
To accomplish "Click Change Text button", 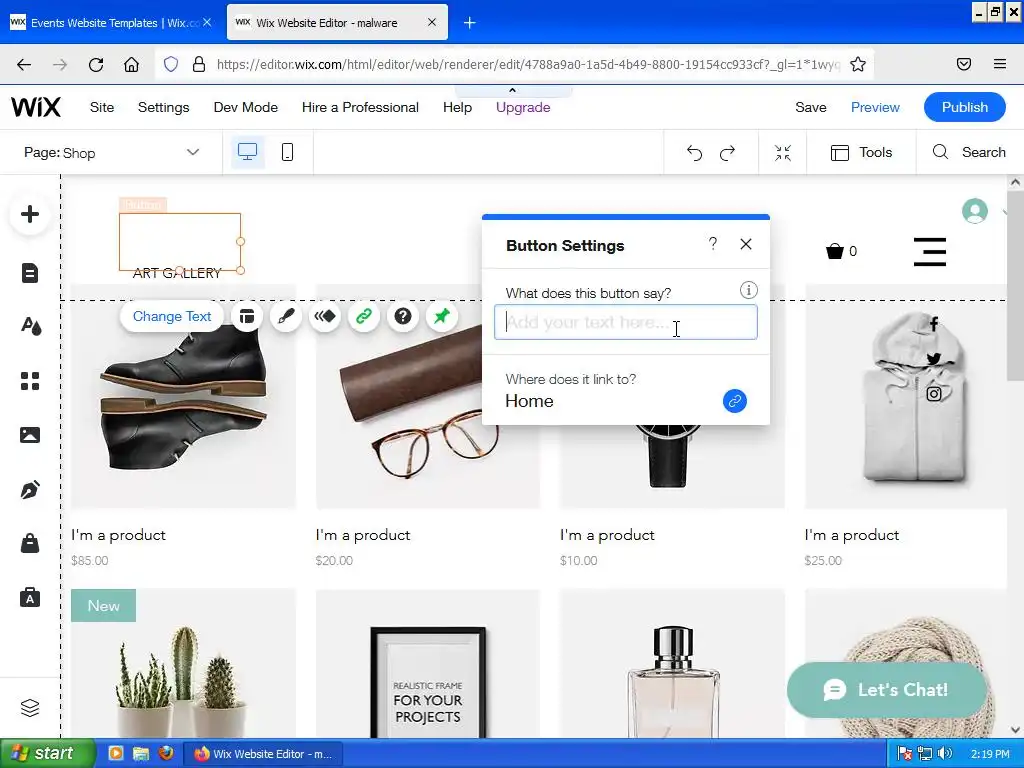I will tap(172, 317).
